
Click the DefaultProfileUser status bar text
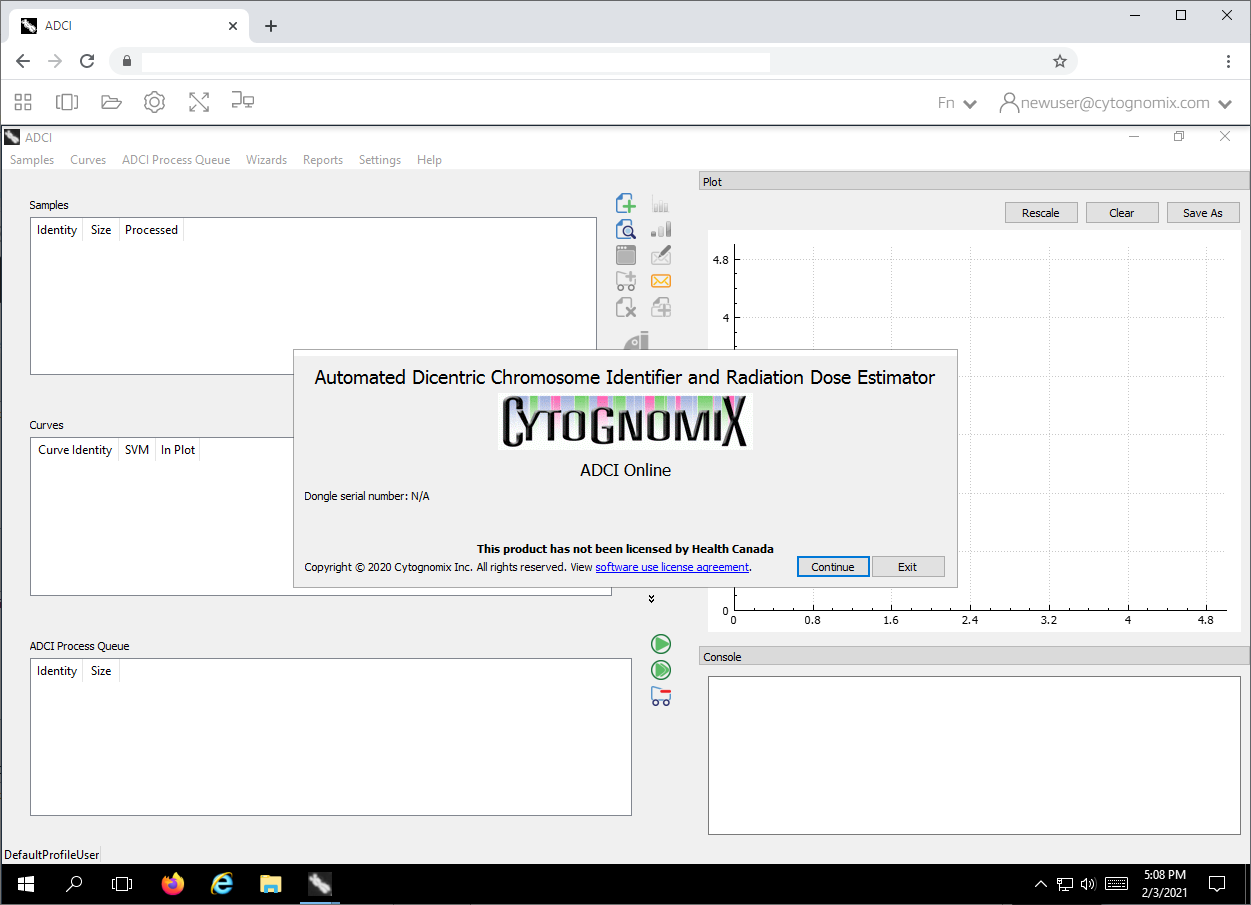coord(52,855)
